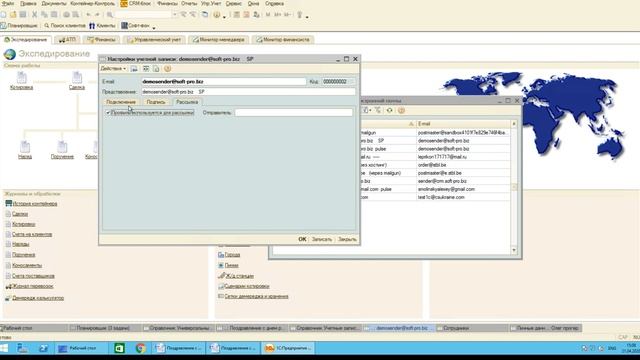Open the Действия dropdown in account settings
This screenshot has width=640, height=360.
click(x=113, y=69)
